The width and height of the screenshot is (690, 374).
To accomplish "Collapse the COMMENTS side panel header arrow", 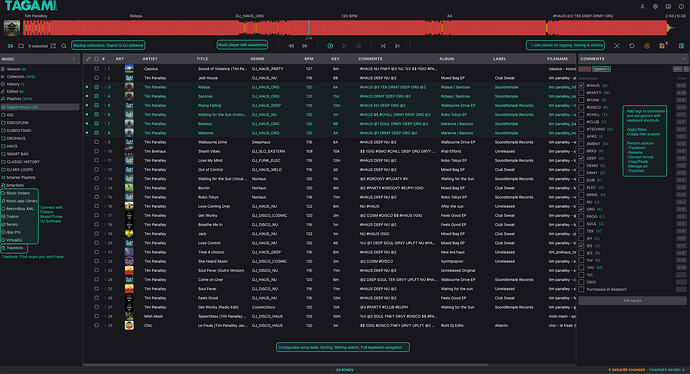I will click(x=683, y=59).
